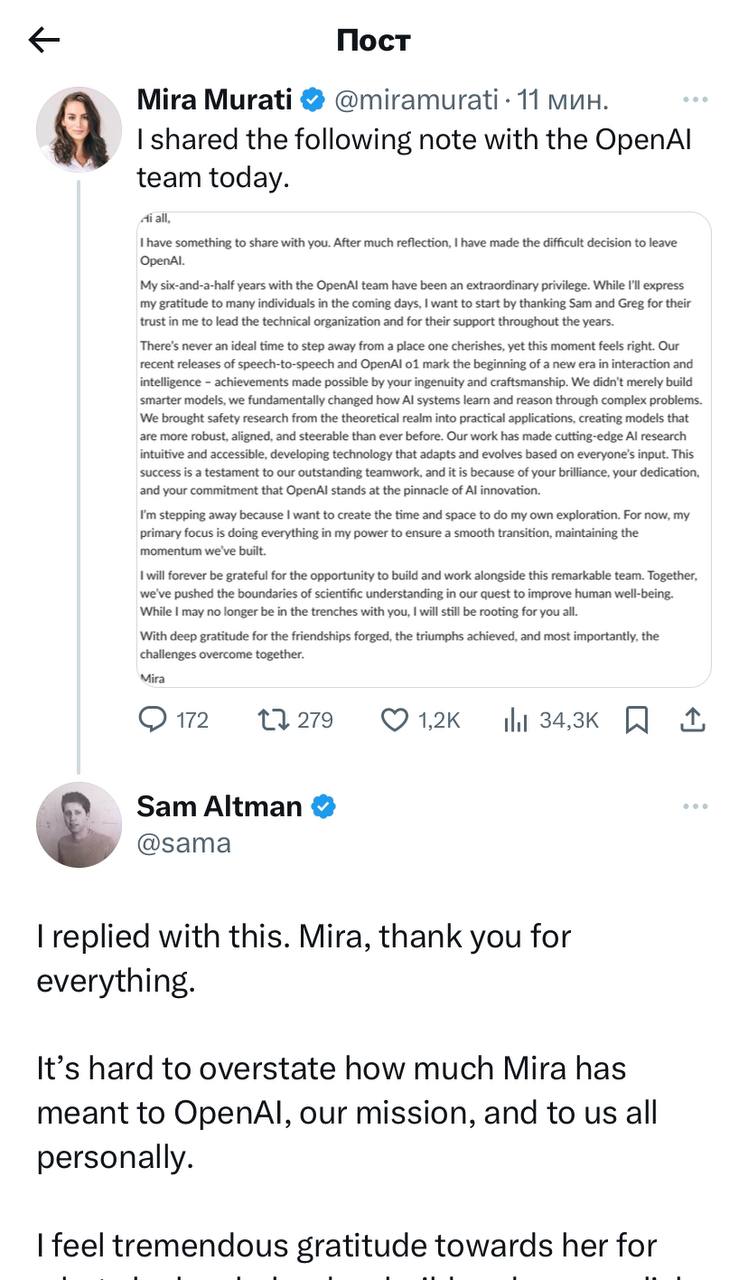
Task: Tap Sam Altman's verified badge
Action: 323,806
